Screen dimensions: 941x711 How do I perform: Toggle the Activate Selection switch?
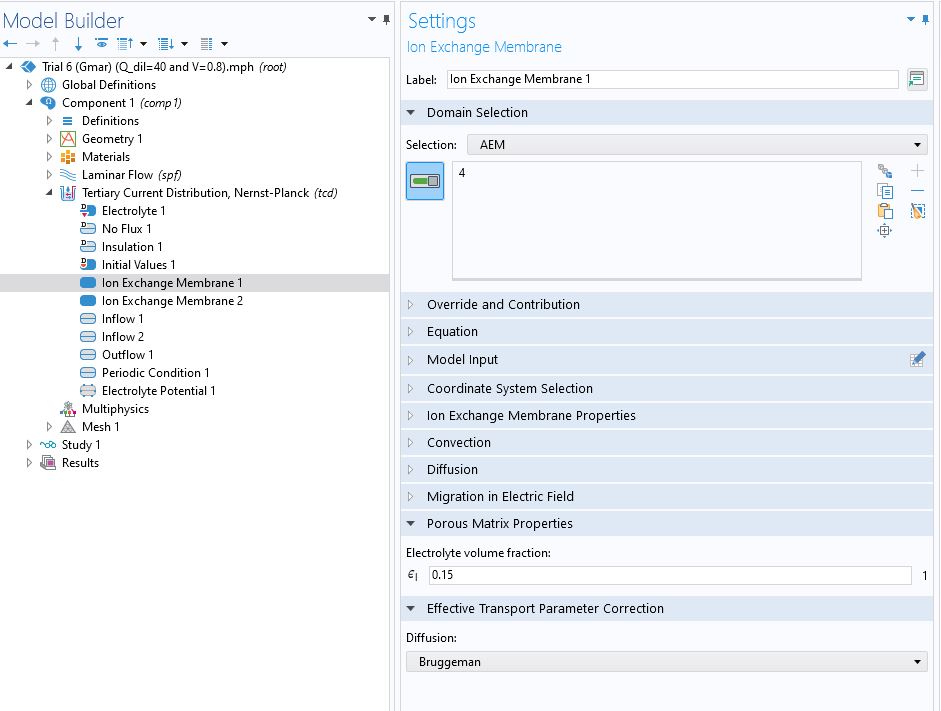click(425, 181)
